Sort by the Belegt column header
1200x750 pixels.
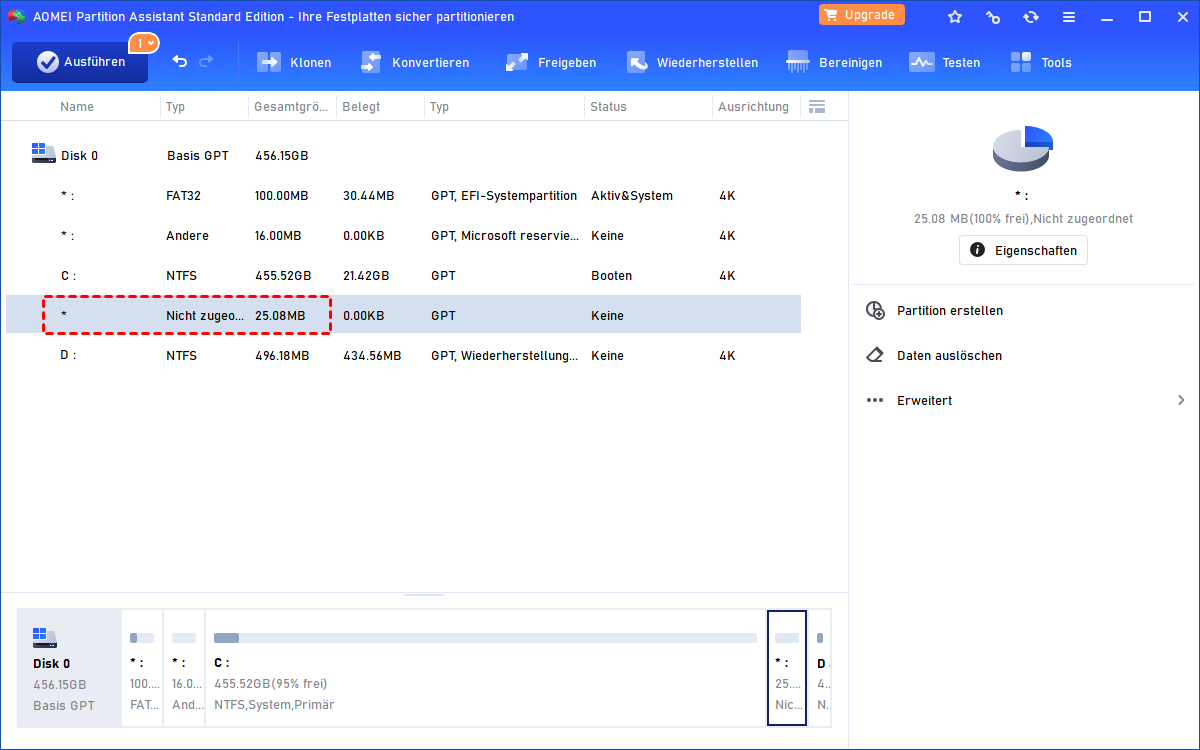pyautogui.click(x=361, y=106)
